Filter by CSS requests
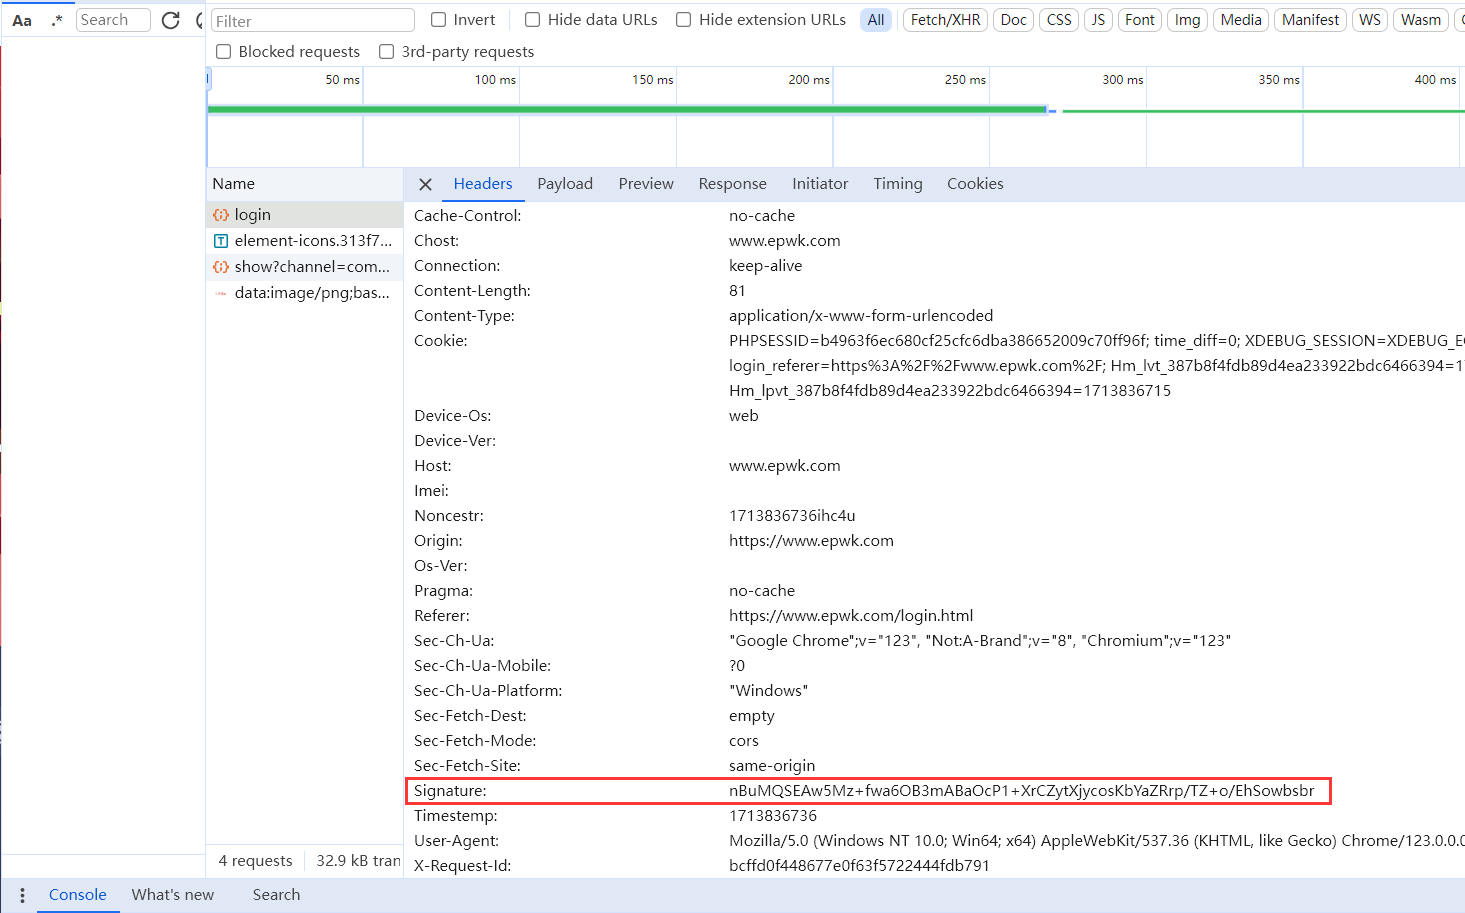The image size is (1465, 913). [1059, 20]
